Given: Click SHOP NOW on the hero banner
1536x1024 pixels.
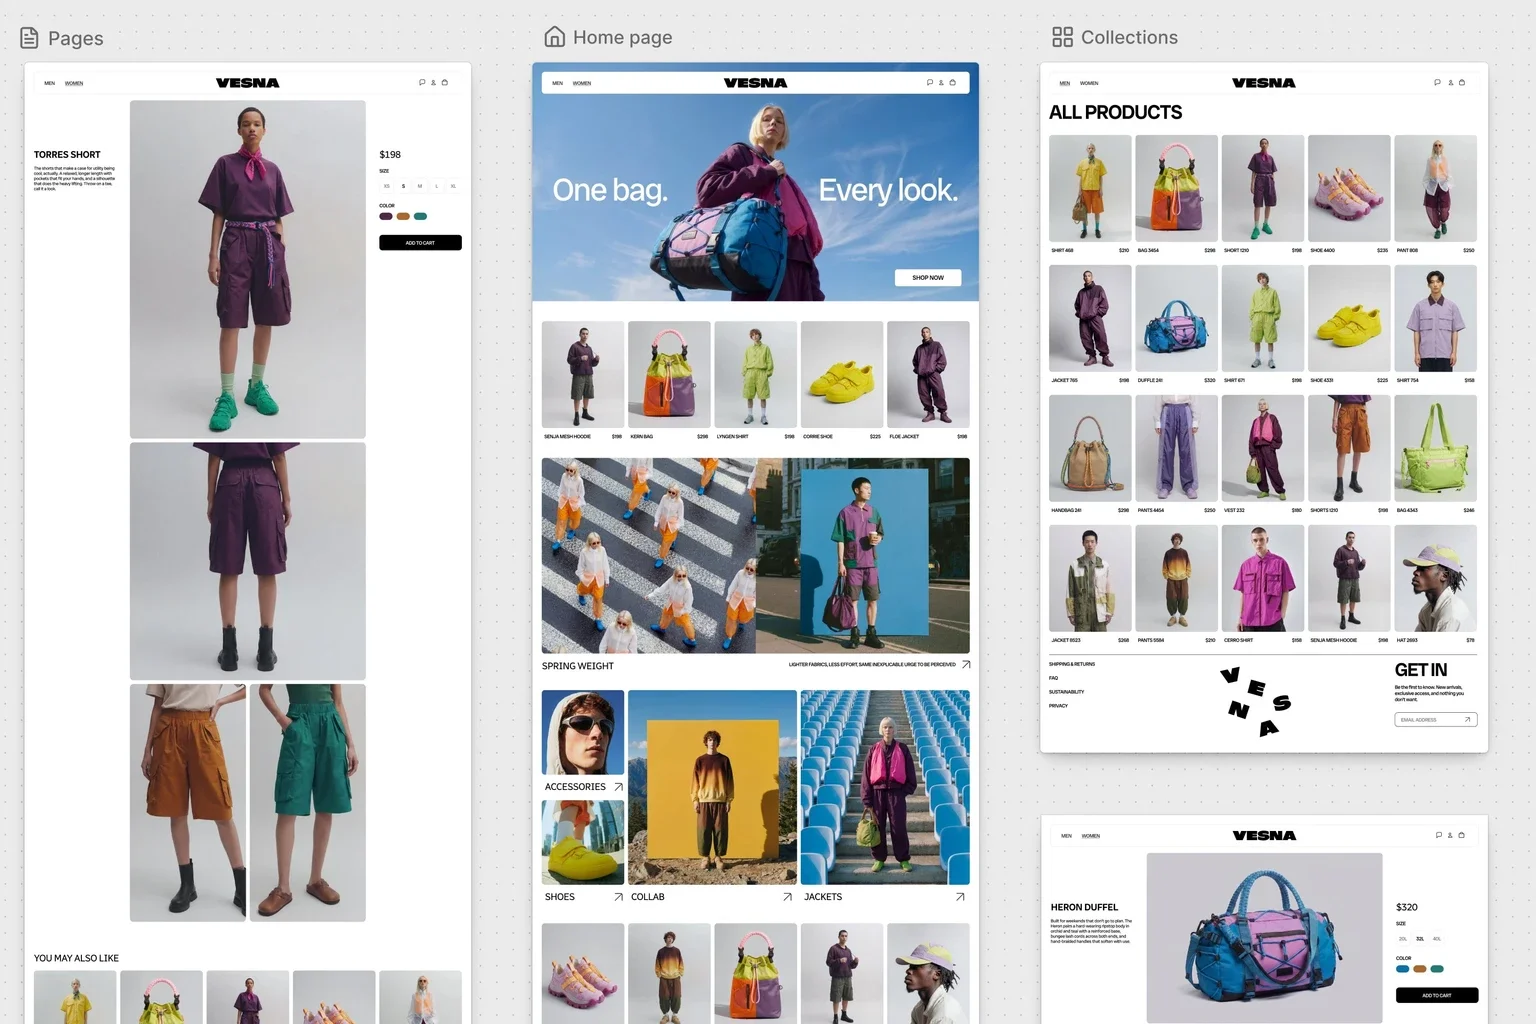Looking at the screenshot, I should (928, 278).
